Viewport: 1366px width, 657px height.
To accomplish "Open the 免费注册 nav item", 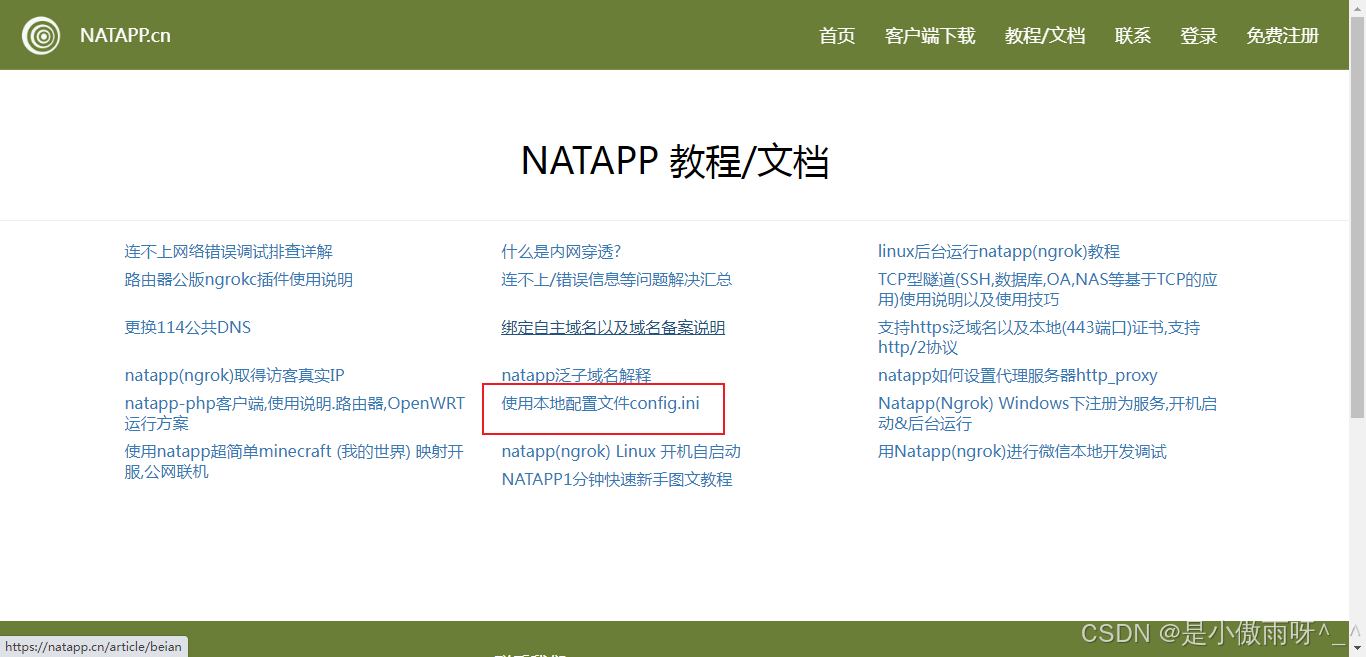I will click(x=1283, y=36).
